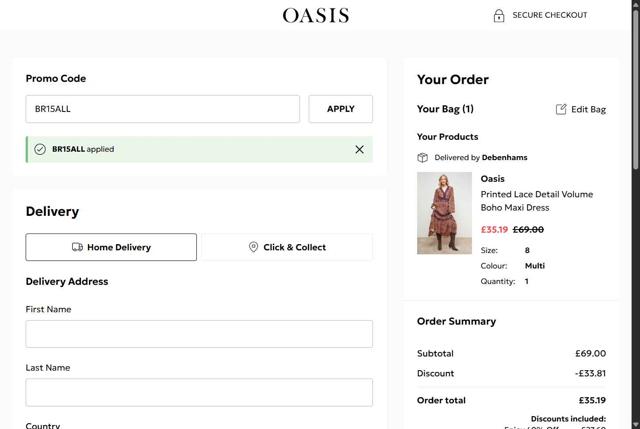Viewport: 640px width, 429px height.
Task: Click the Edit Bag pencil icon
Action: pyautogui.click(x=561, y=109)
